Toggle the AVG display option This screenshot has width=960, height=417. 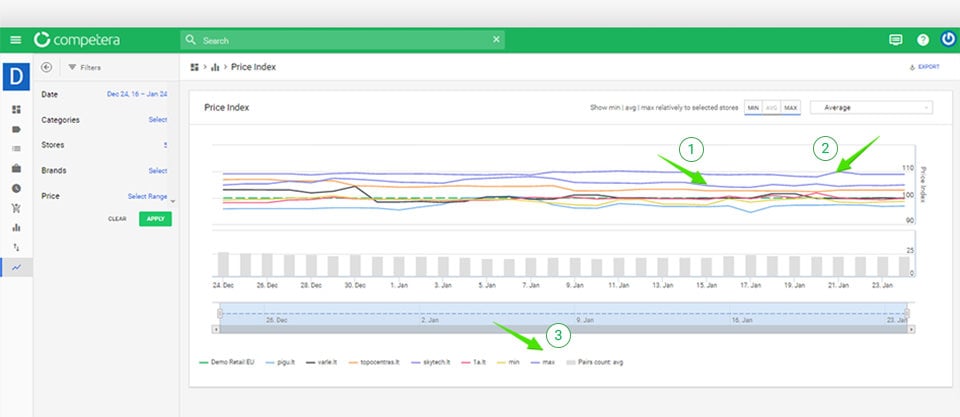(x=772, y=107)
